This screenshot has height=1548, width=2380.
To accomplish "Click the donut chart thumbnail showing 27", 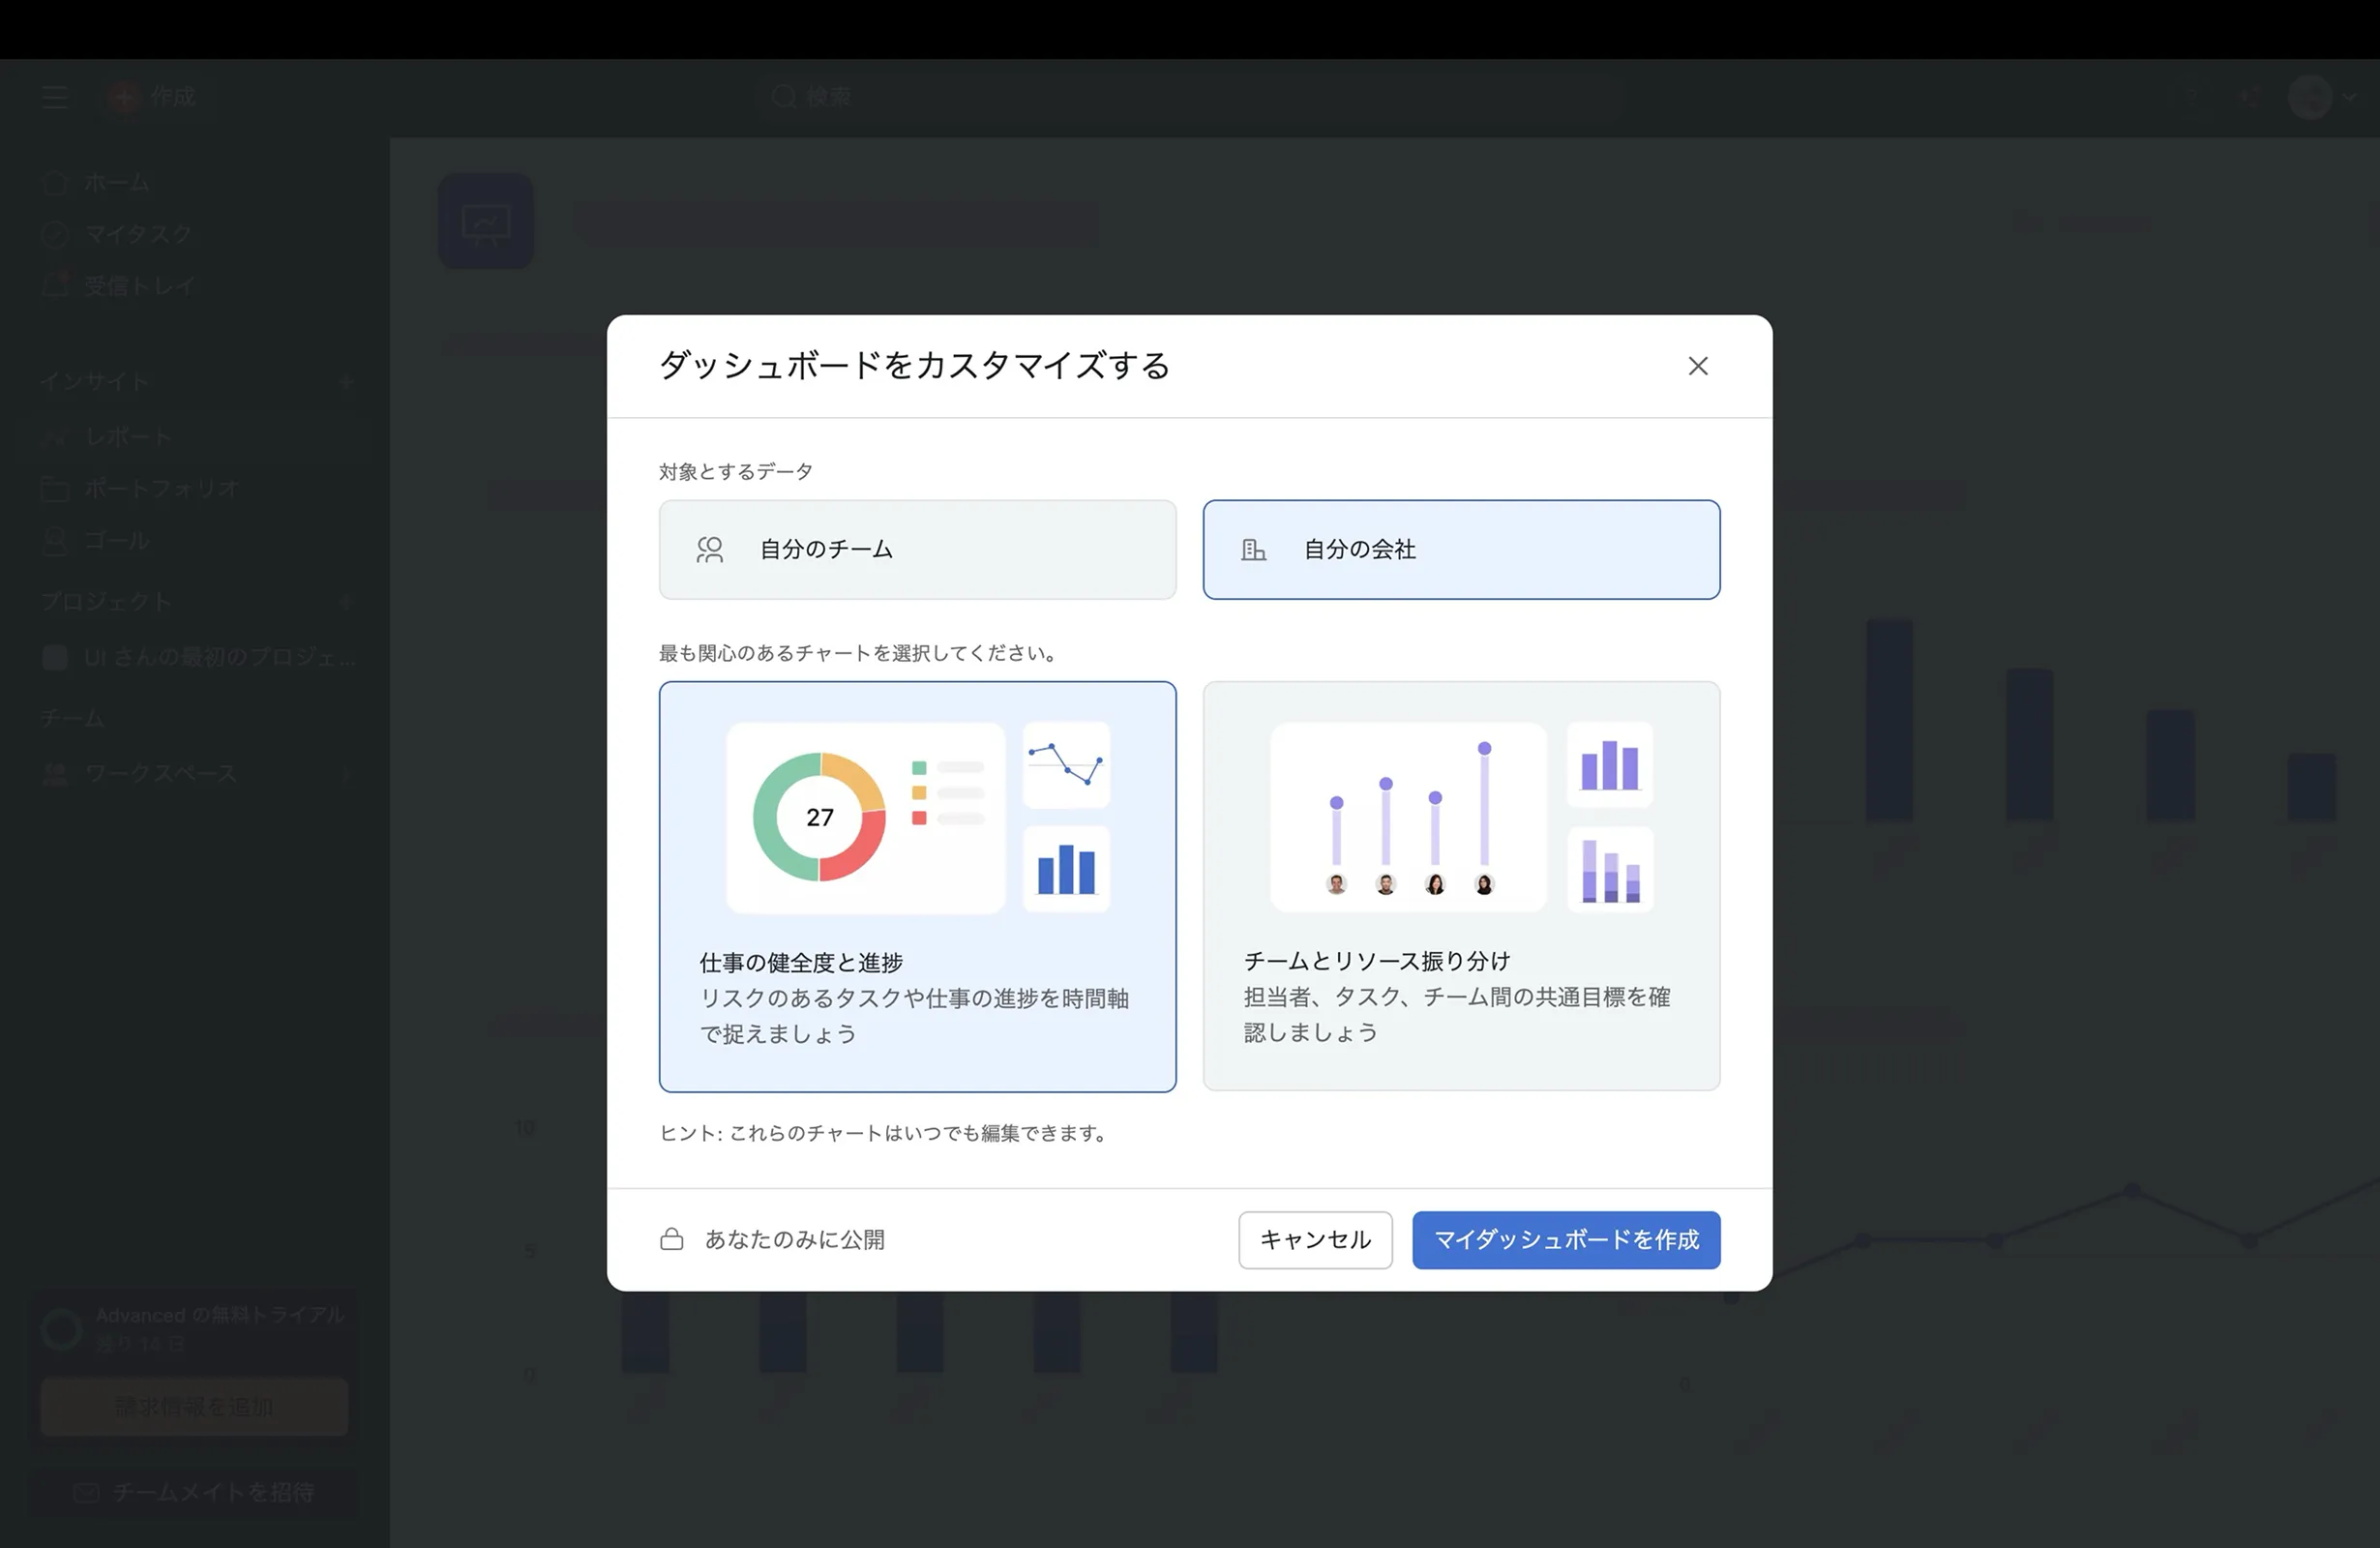I will tap(865, 817).
